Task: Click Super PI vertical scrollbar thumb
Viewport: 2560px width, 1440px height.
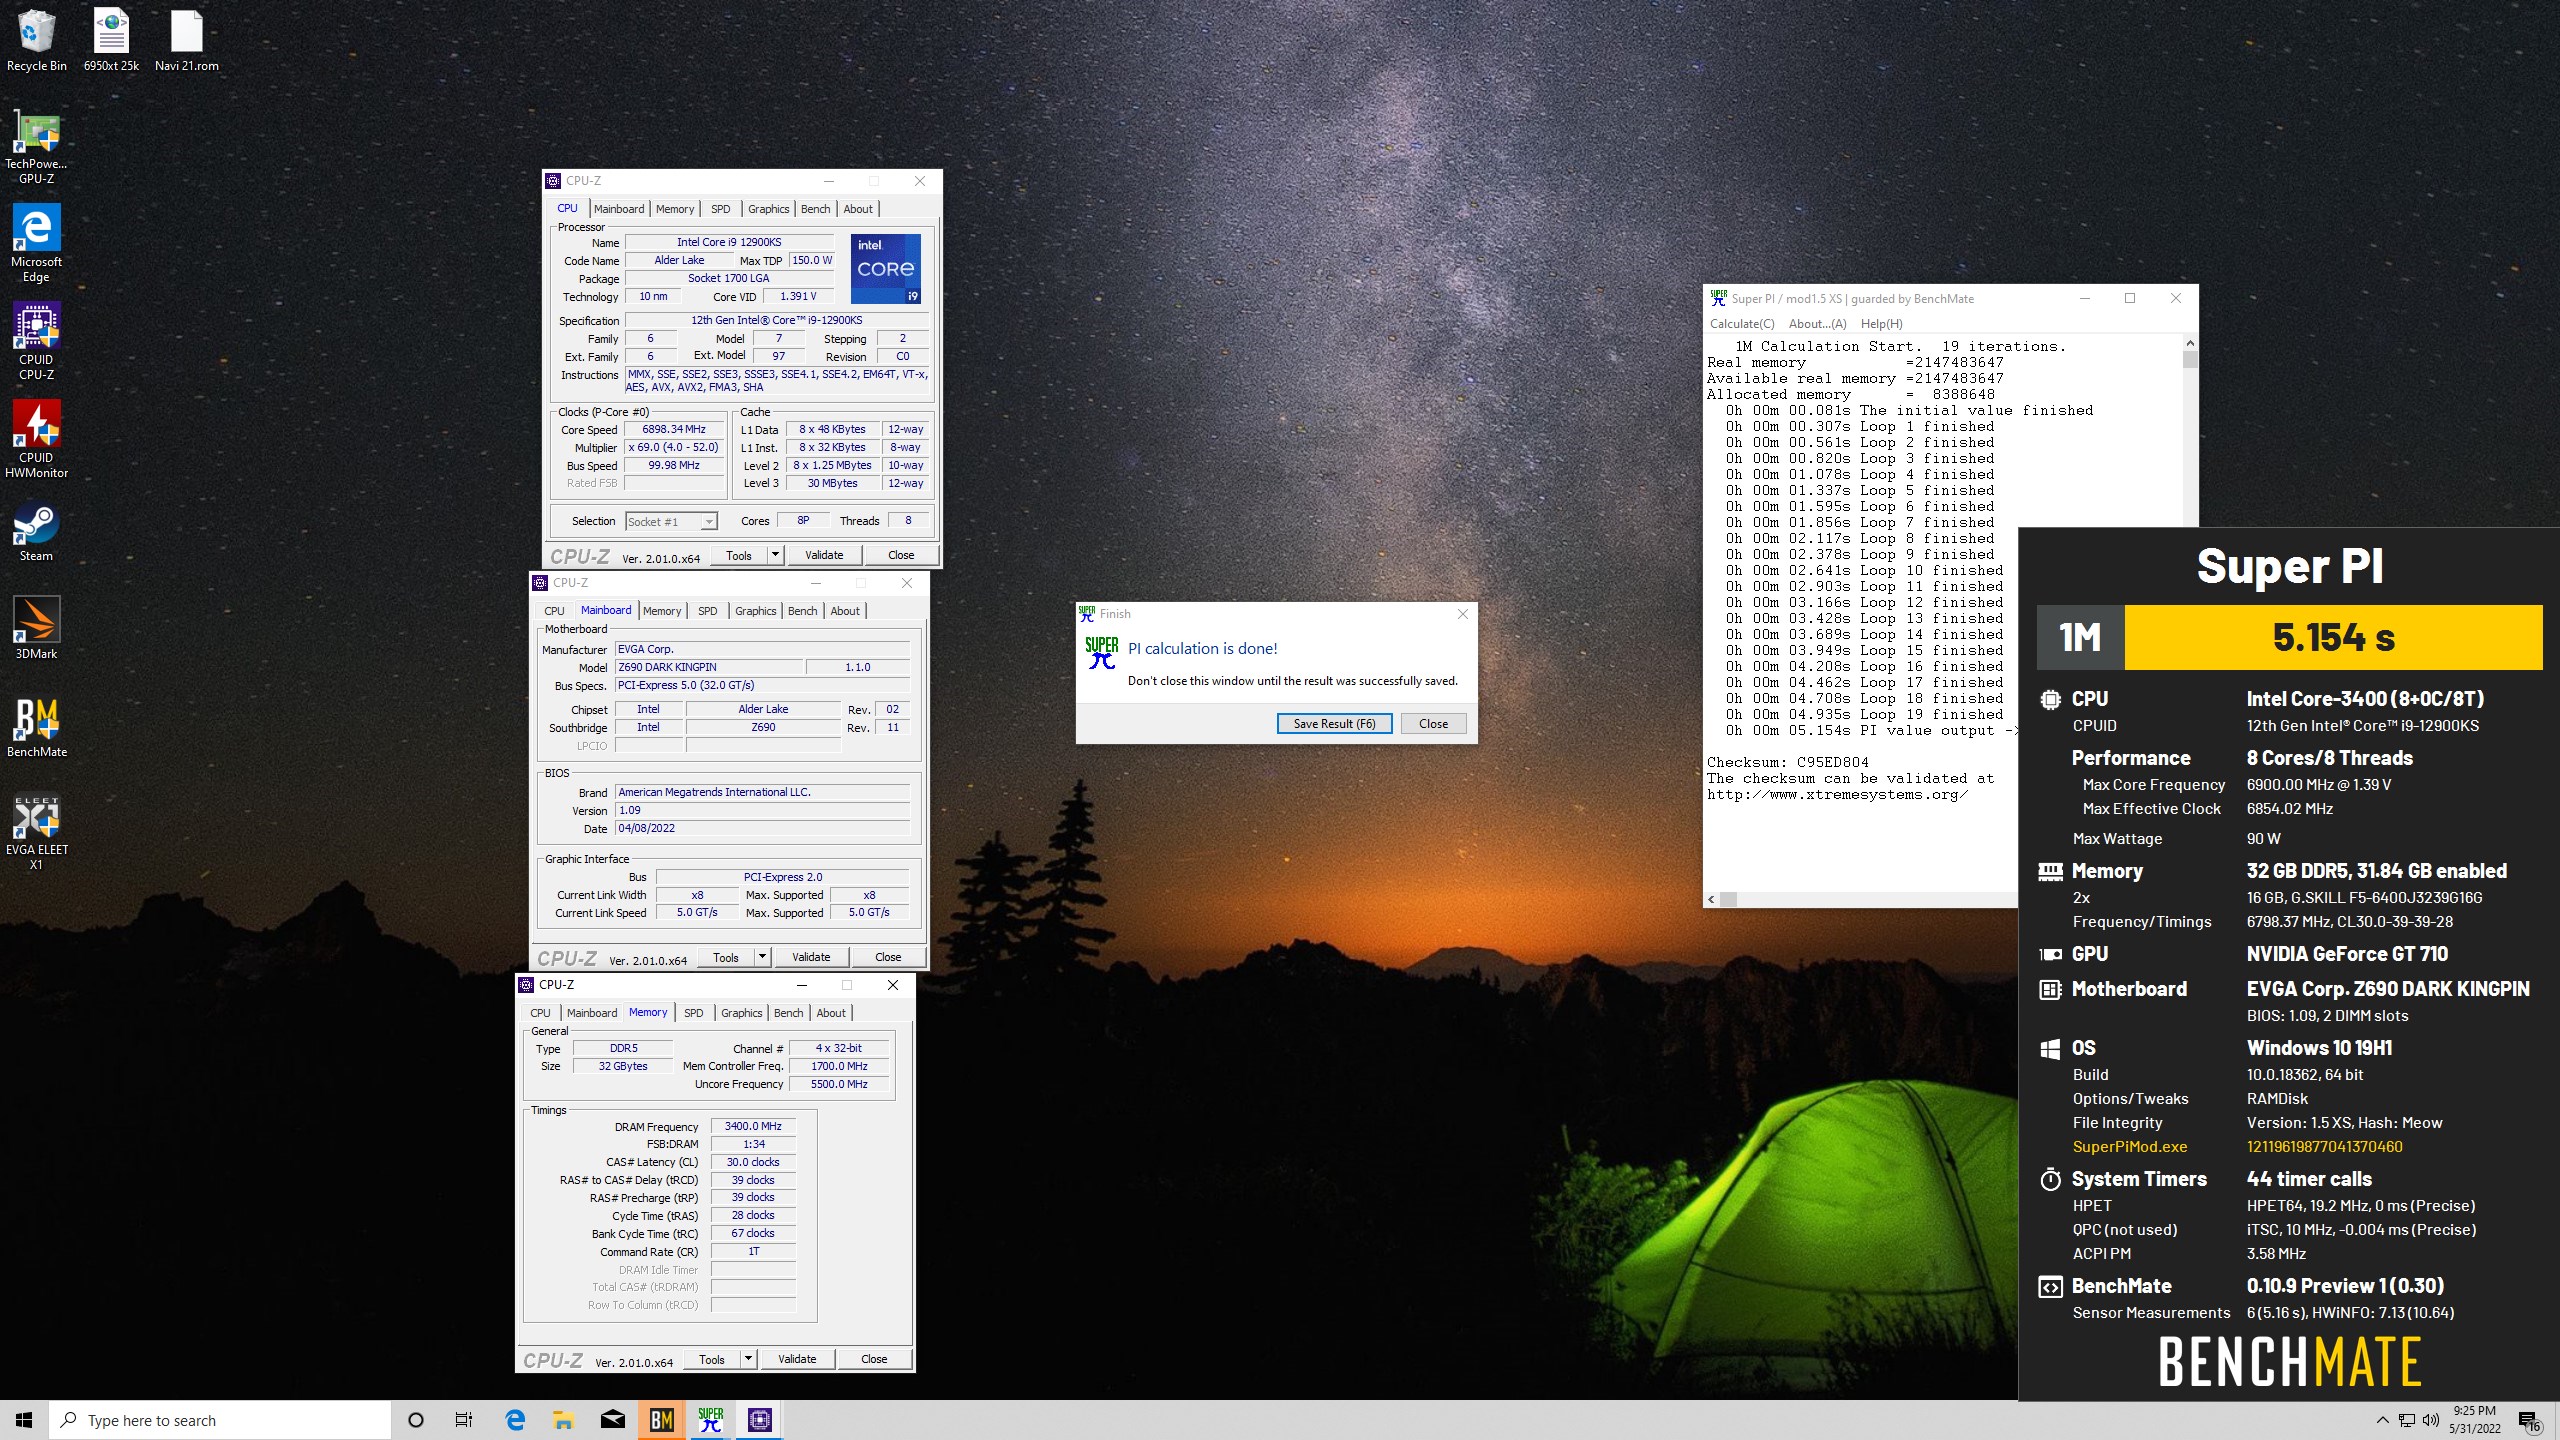Action: [x=2190, y=360]
